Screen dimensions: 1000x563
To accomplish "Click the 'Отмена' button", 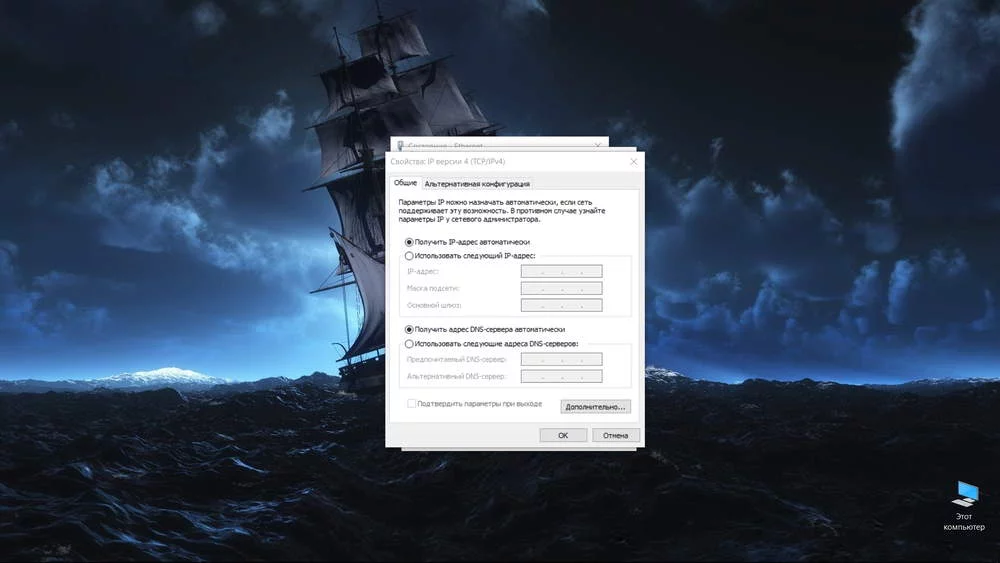I will click(x=615, y=435).
